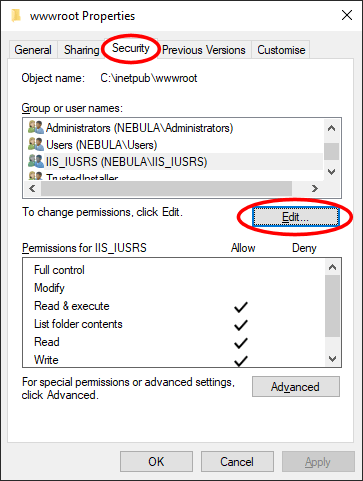Click the IIS_IUSRS group icon
Image resolution: width=363 pixels, height=481 pixels.
click(36, 161)
